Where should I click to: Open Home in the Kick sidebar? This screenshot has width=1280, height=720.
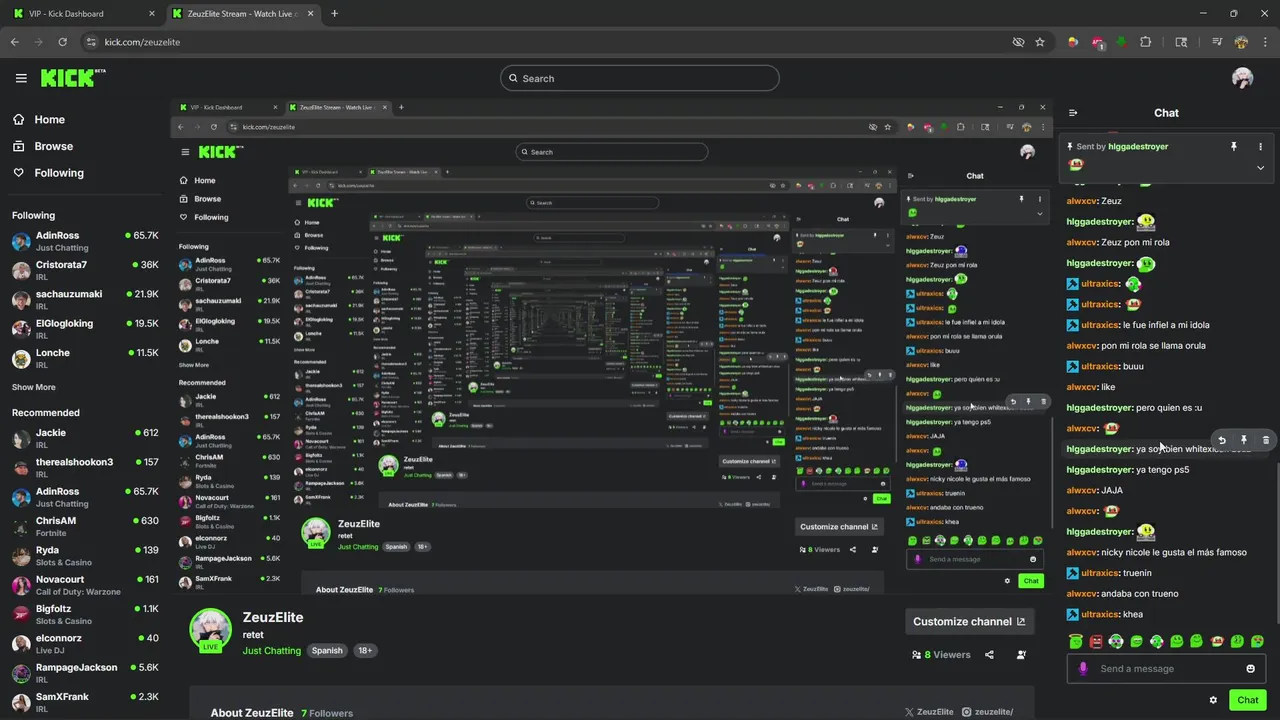(x=39, y=119)
